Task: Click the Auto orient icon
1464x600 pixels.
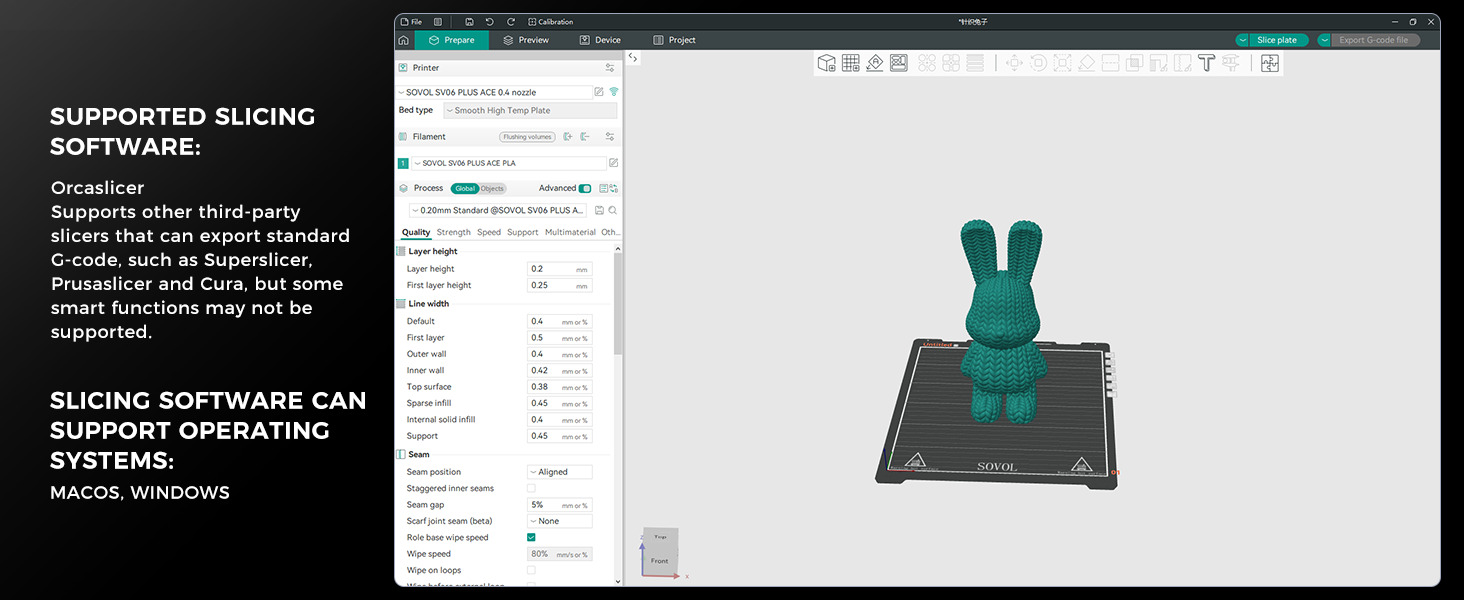Action: tap(875, 63)
